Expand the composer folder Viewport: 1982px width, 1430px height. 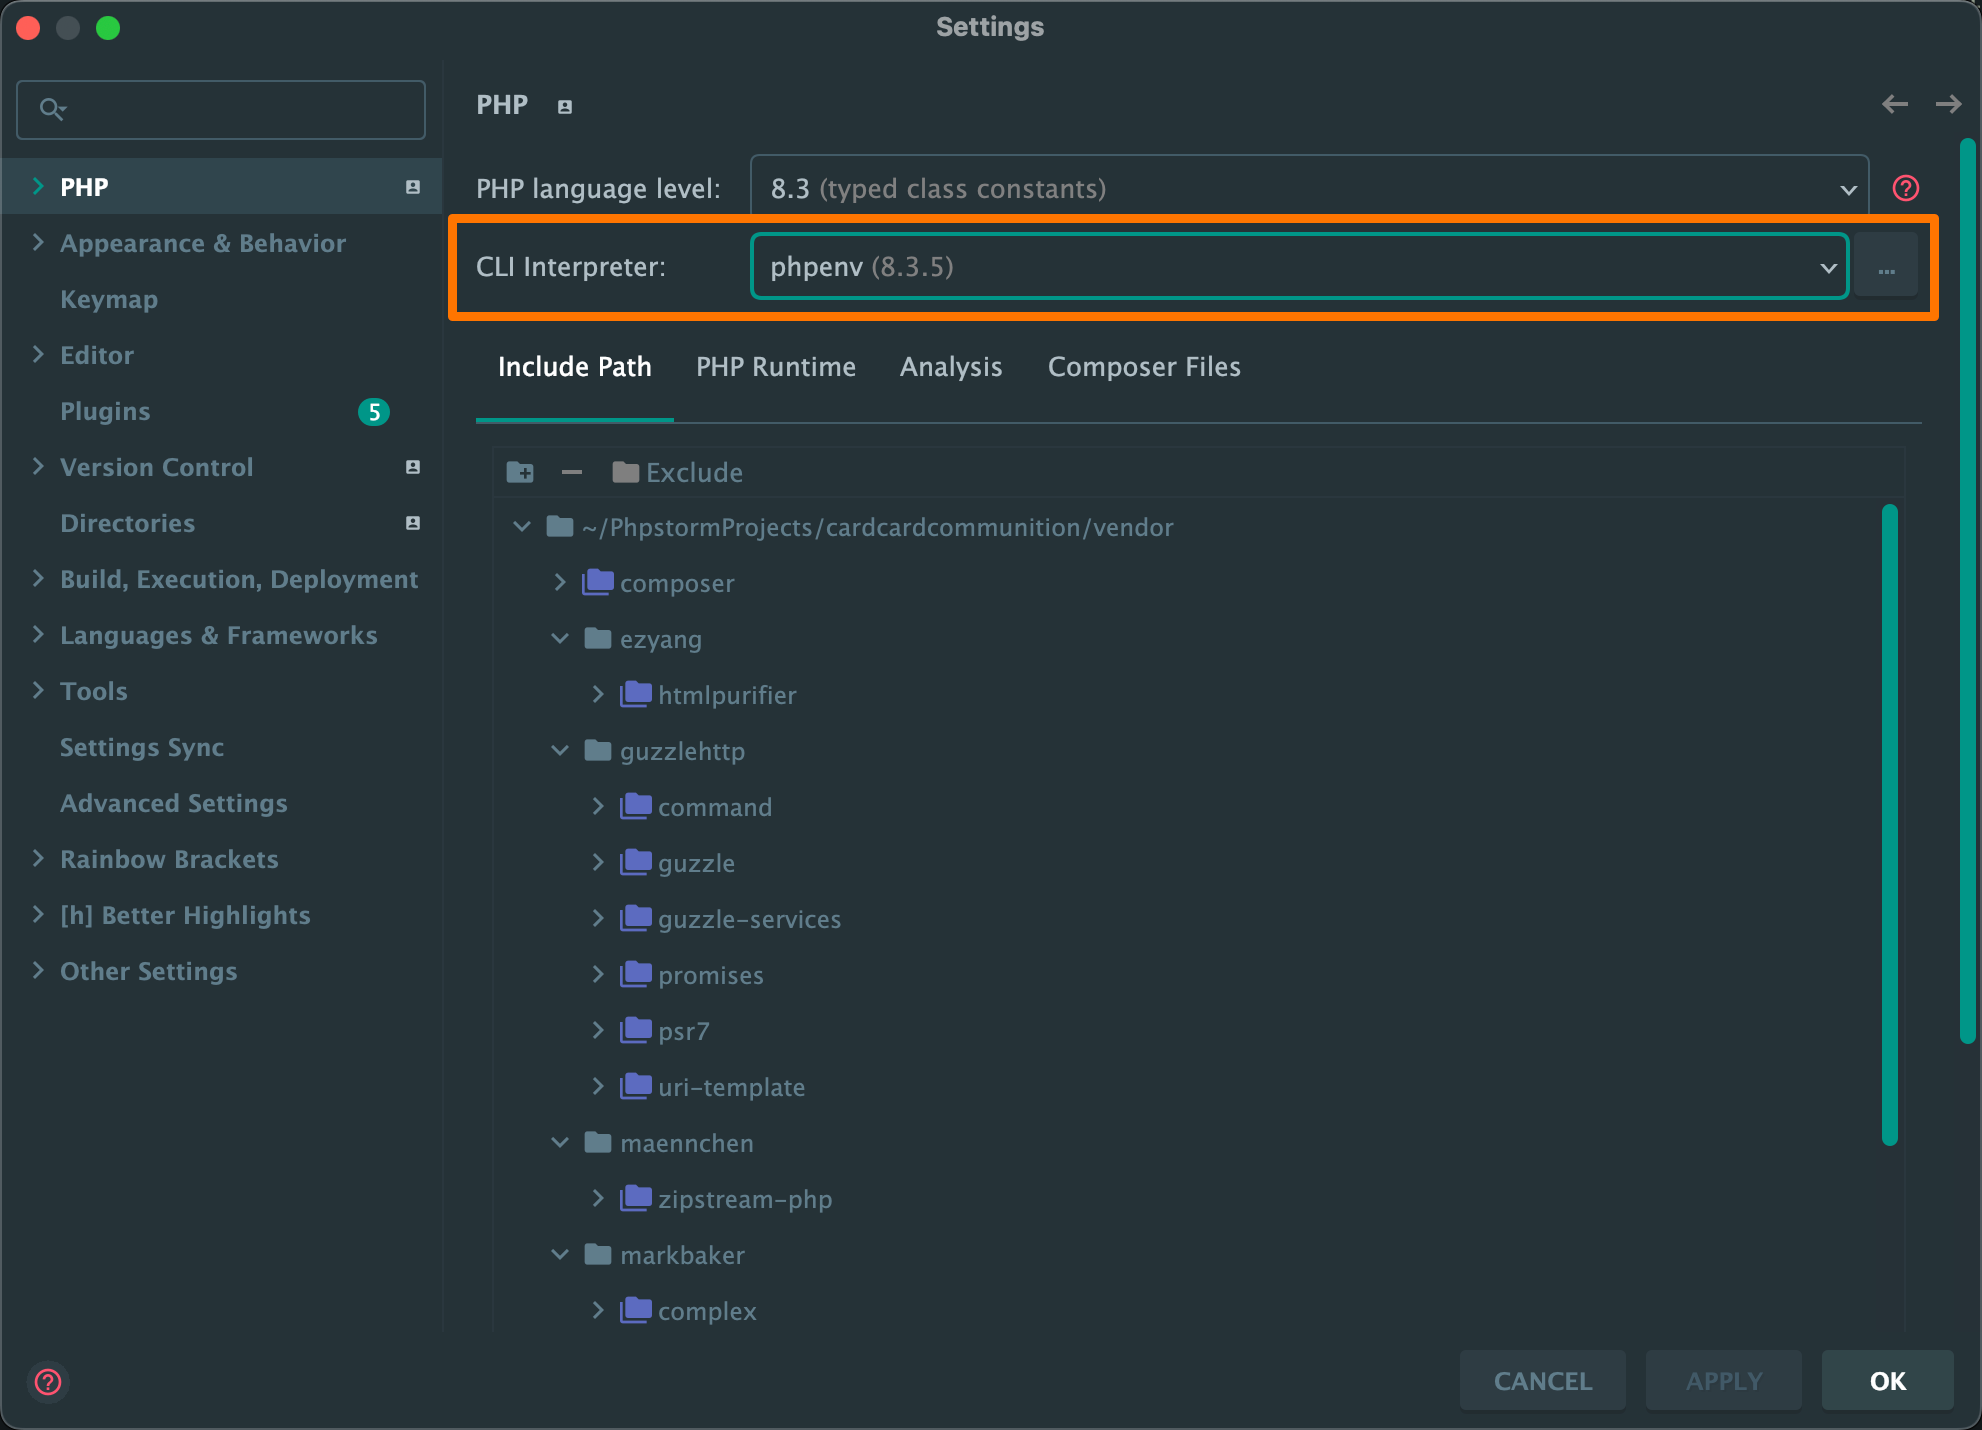pos(560,583)
